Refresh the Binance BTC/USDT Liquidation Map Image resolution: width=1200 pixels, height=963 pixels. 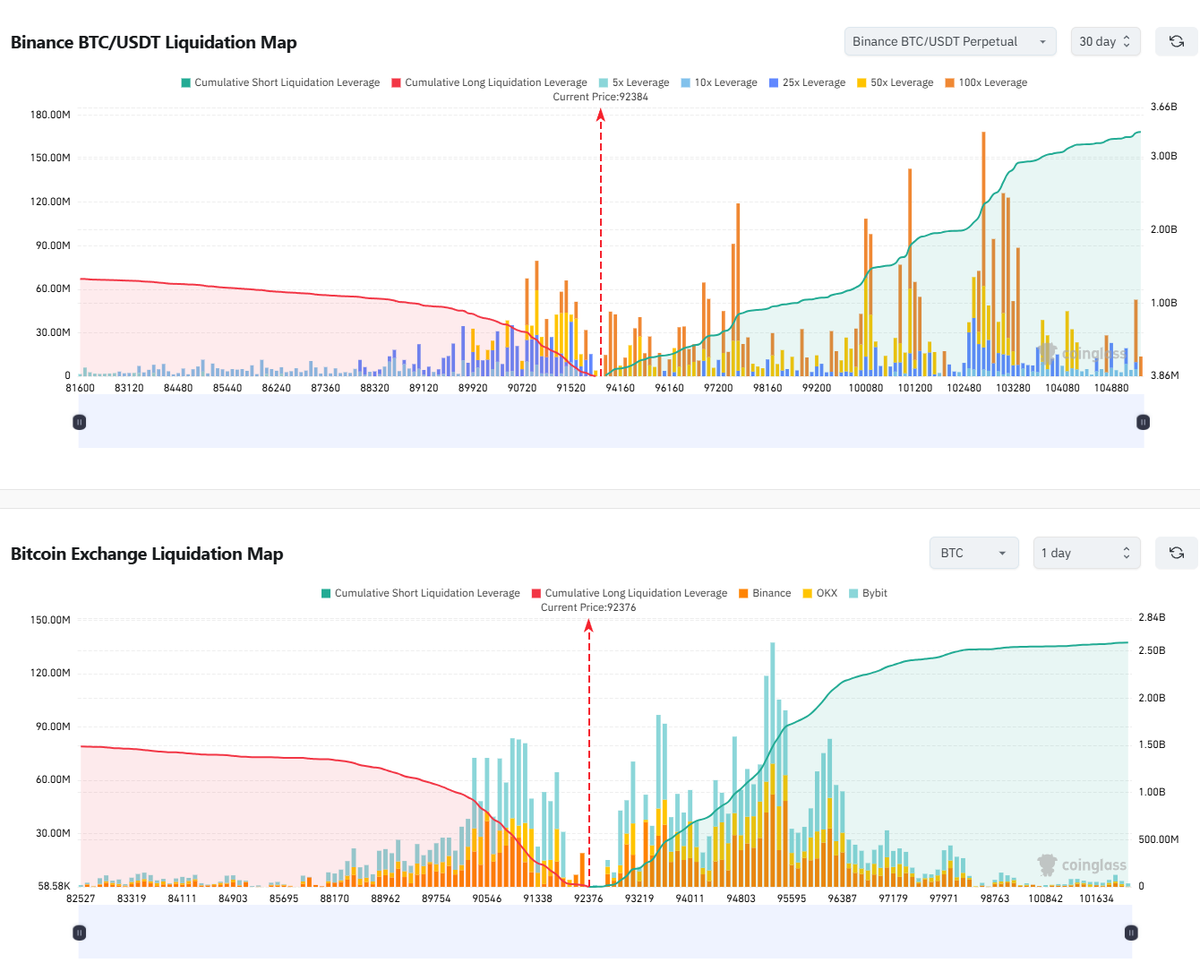(1176, 41)
